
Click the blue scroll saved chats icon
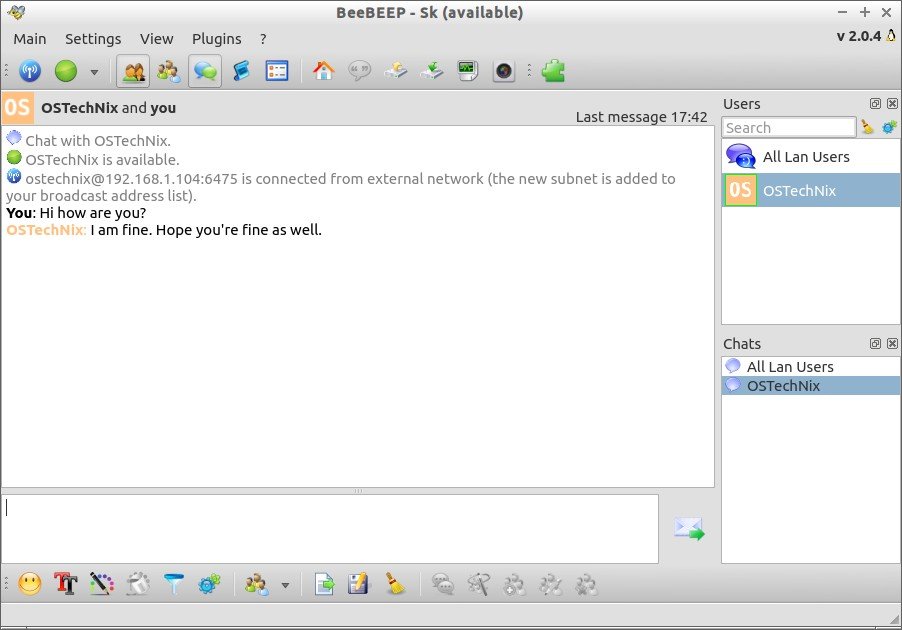pos(241,71)
